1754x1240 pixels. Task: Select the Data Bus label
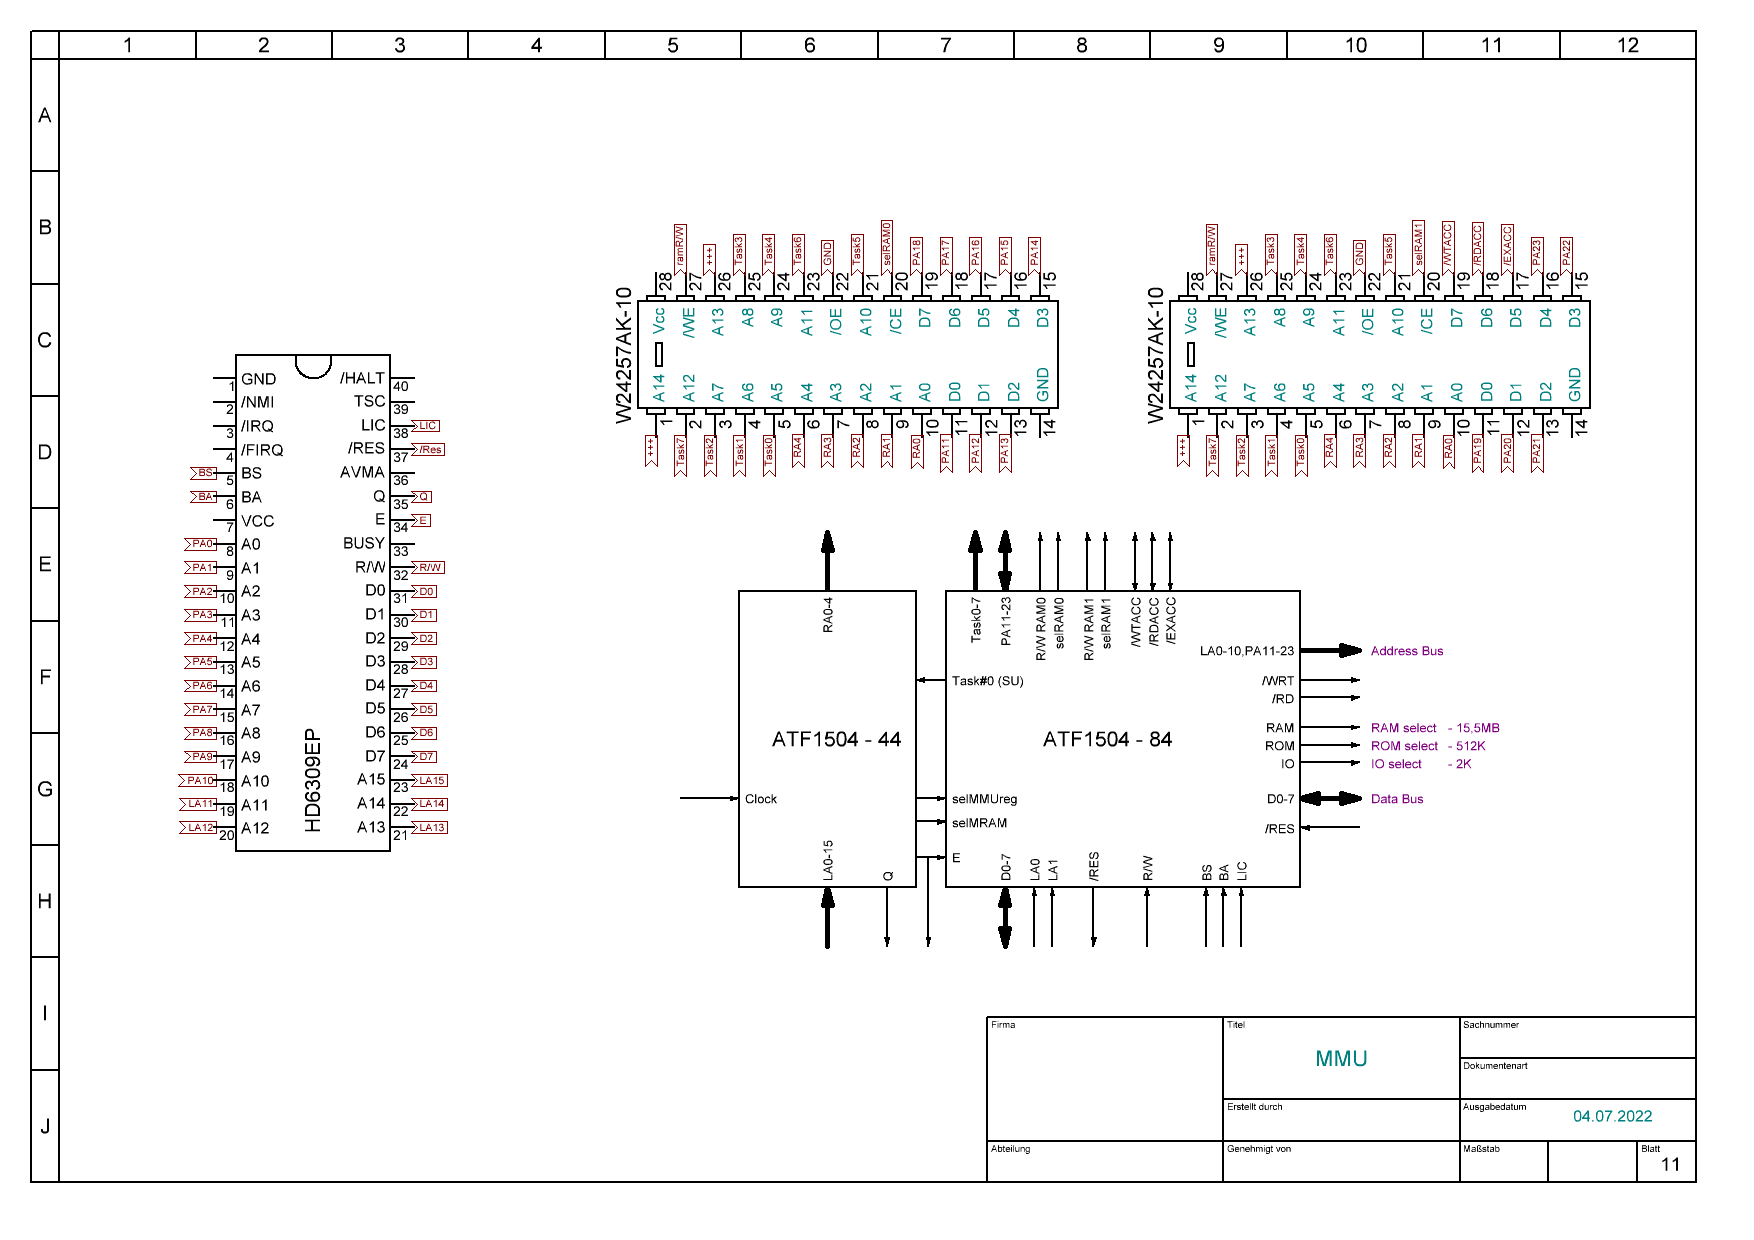(1396, 799)
